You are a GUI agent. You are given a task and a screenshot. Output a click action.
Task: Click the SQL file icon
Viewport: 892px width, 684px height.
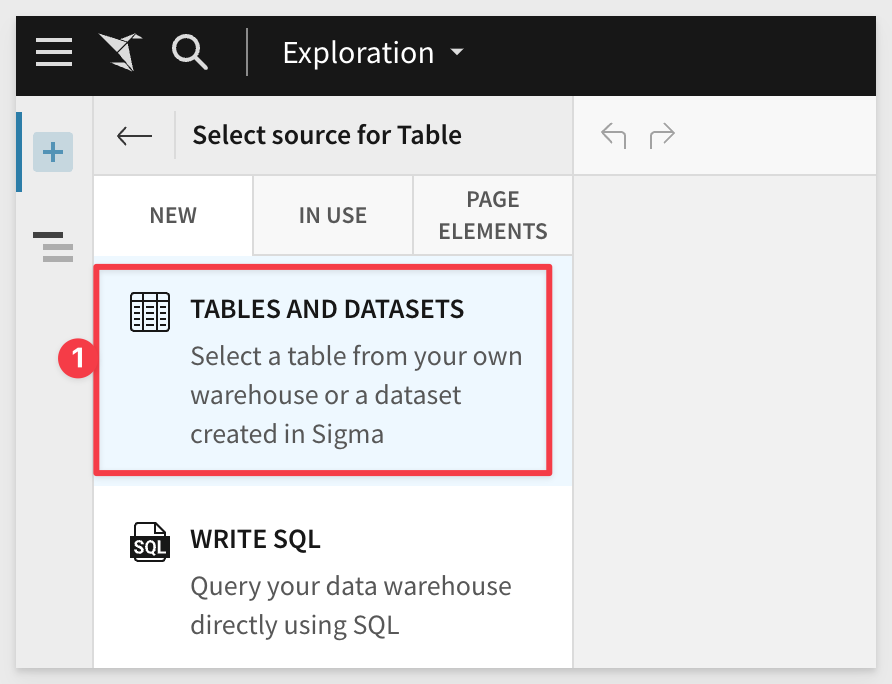tap(151, 542)
